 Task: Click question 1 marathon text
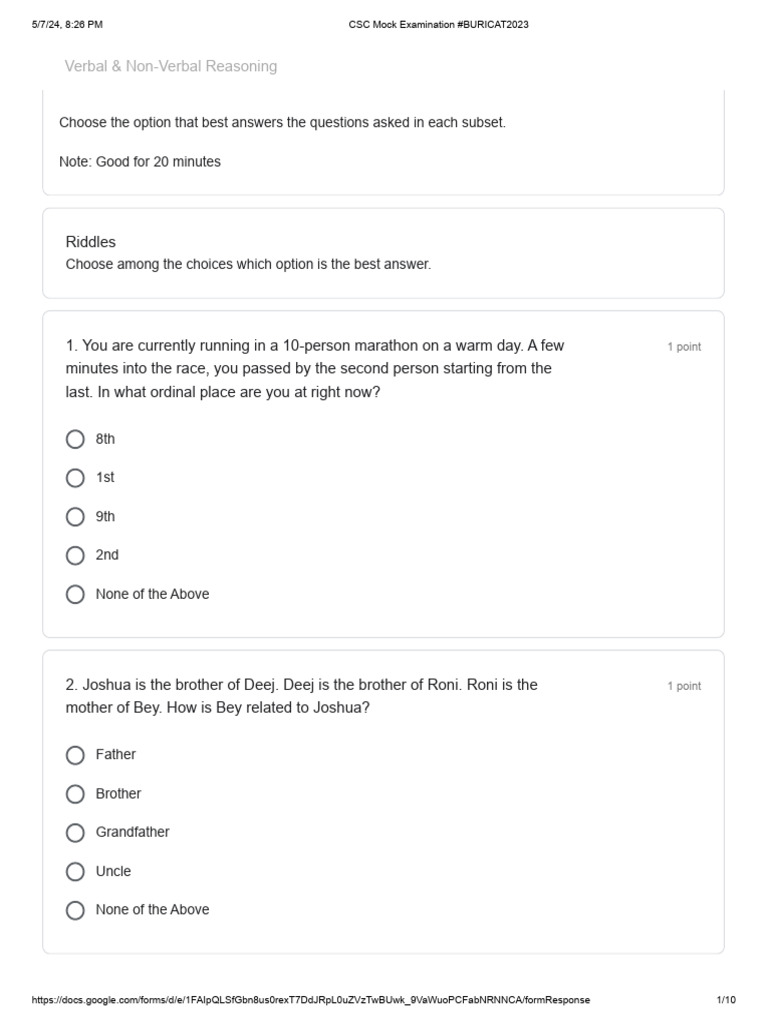pos(315,368)
